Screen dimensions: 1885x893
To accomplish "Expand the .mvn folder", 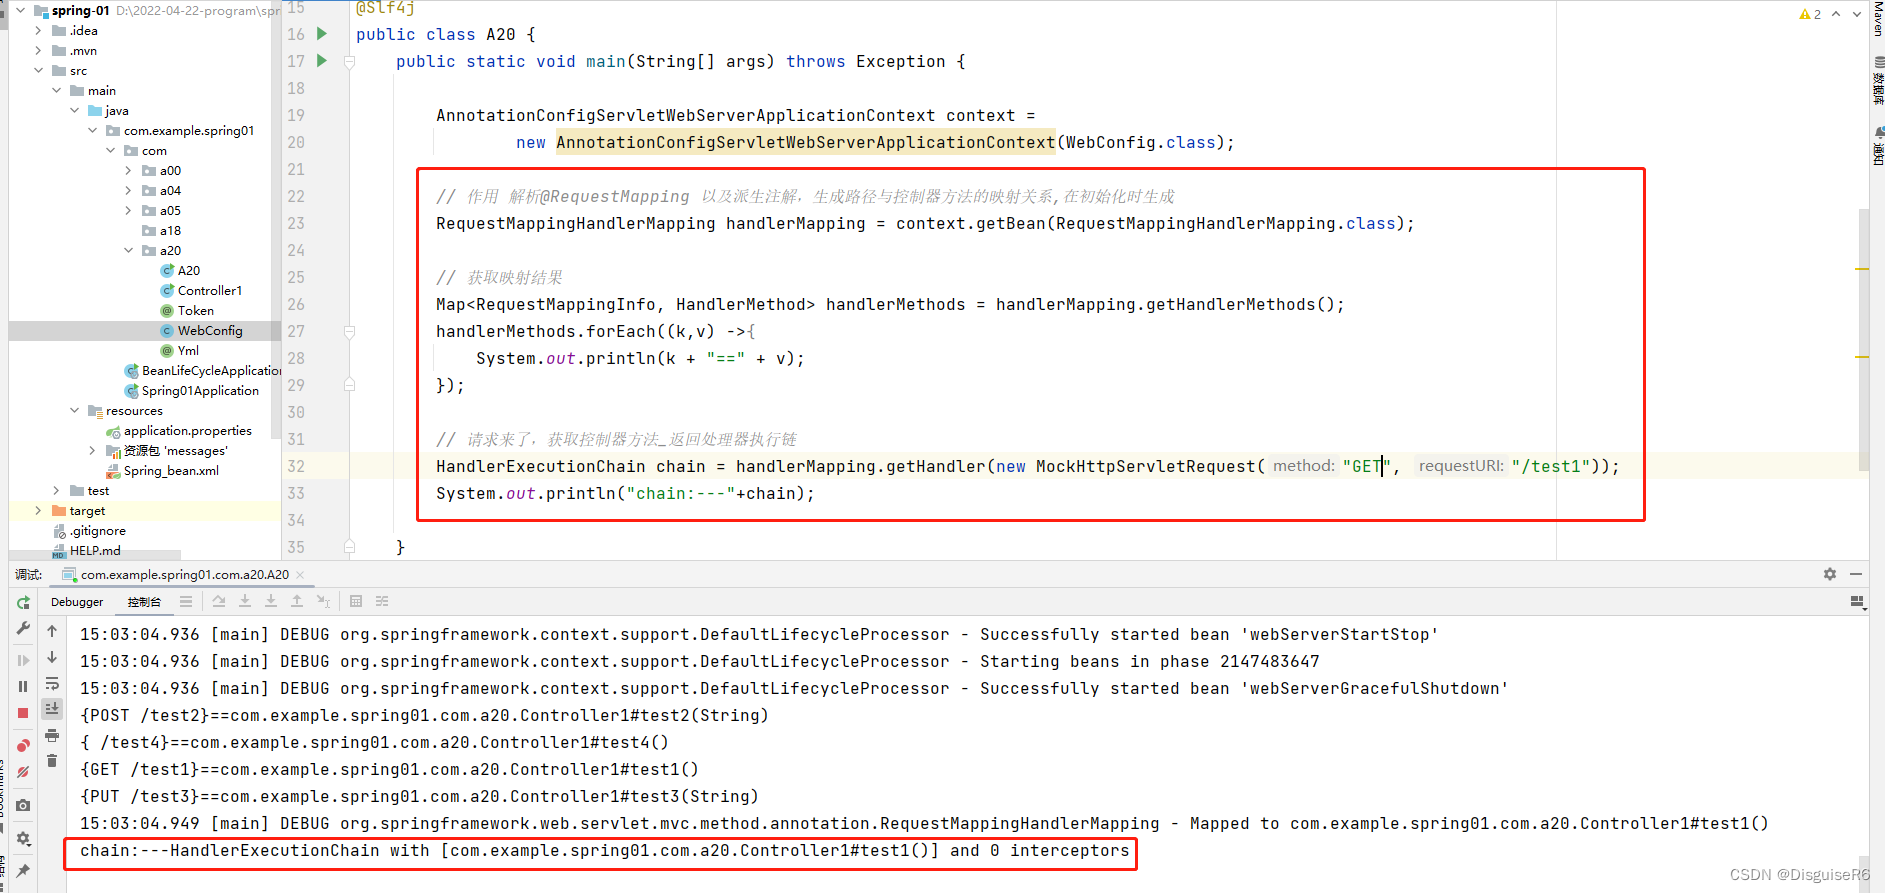I will click(38, 50).
